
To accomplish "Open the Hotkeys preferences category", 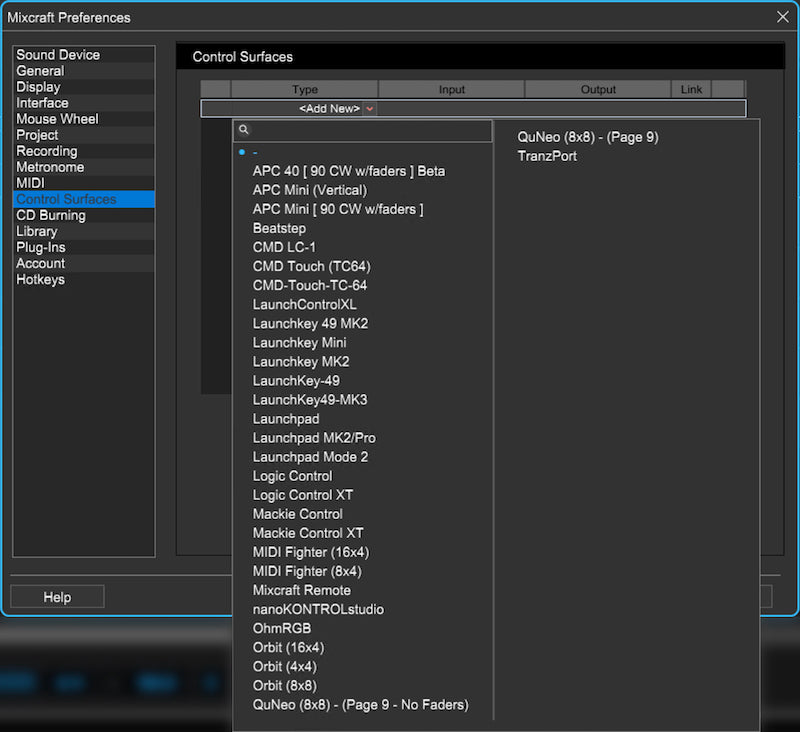I will 40,279.
